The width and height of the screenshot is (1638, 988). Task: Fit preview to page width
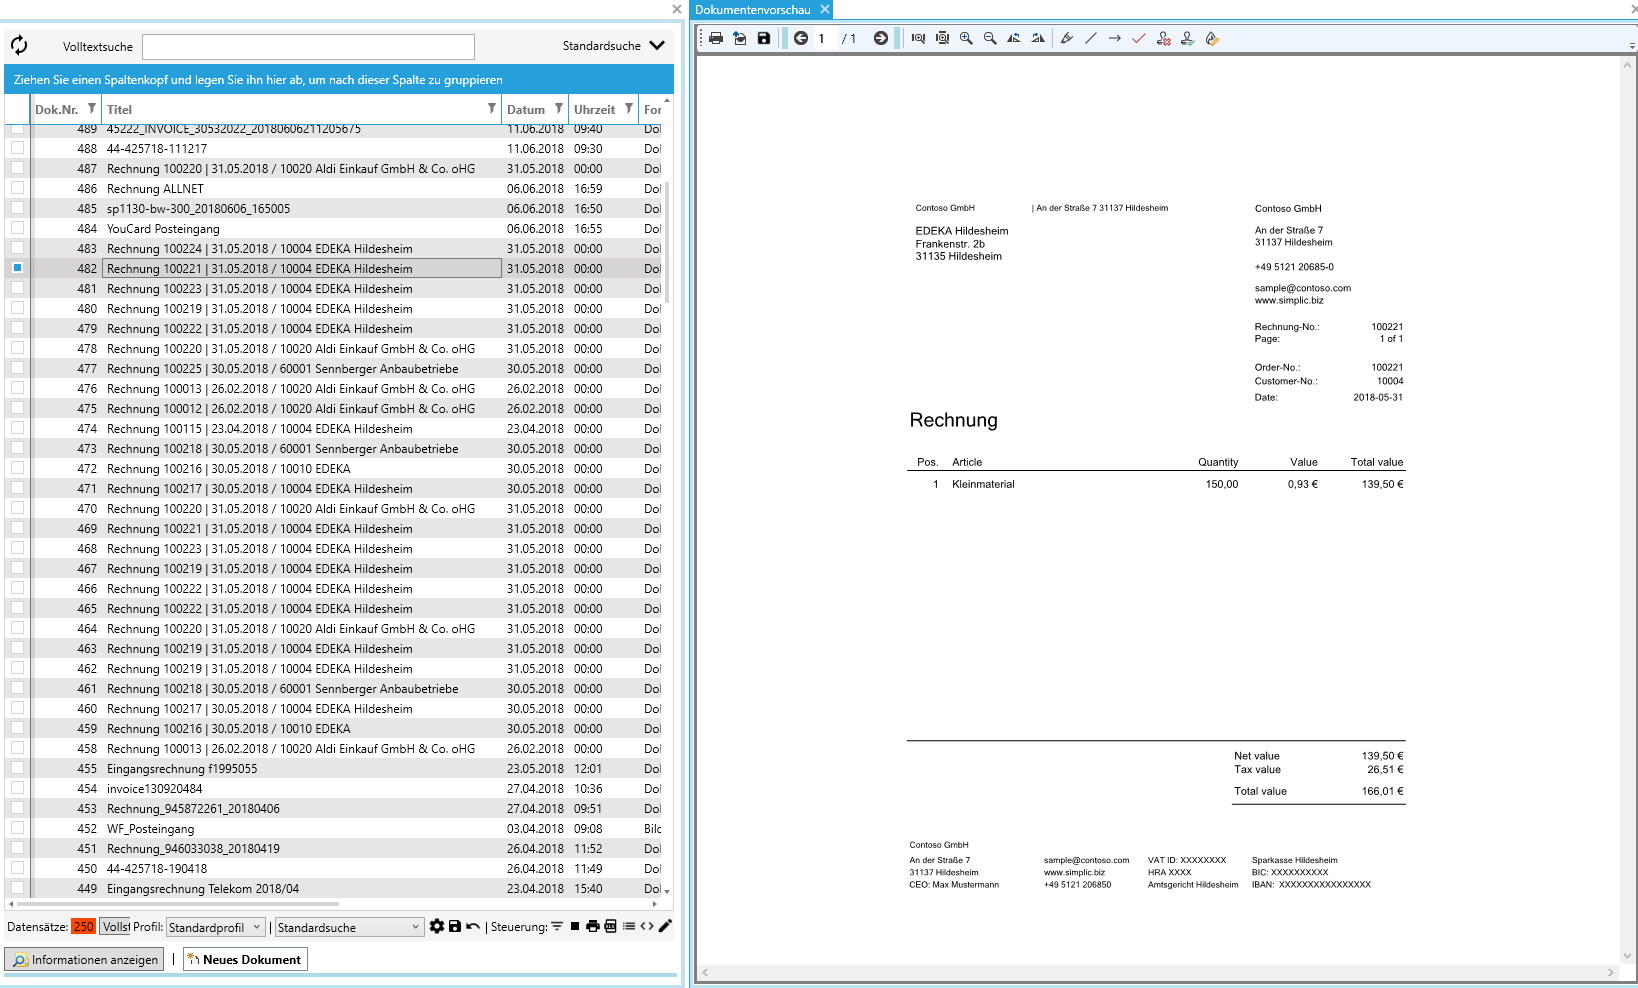point(918,38)
